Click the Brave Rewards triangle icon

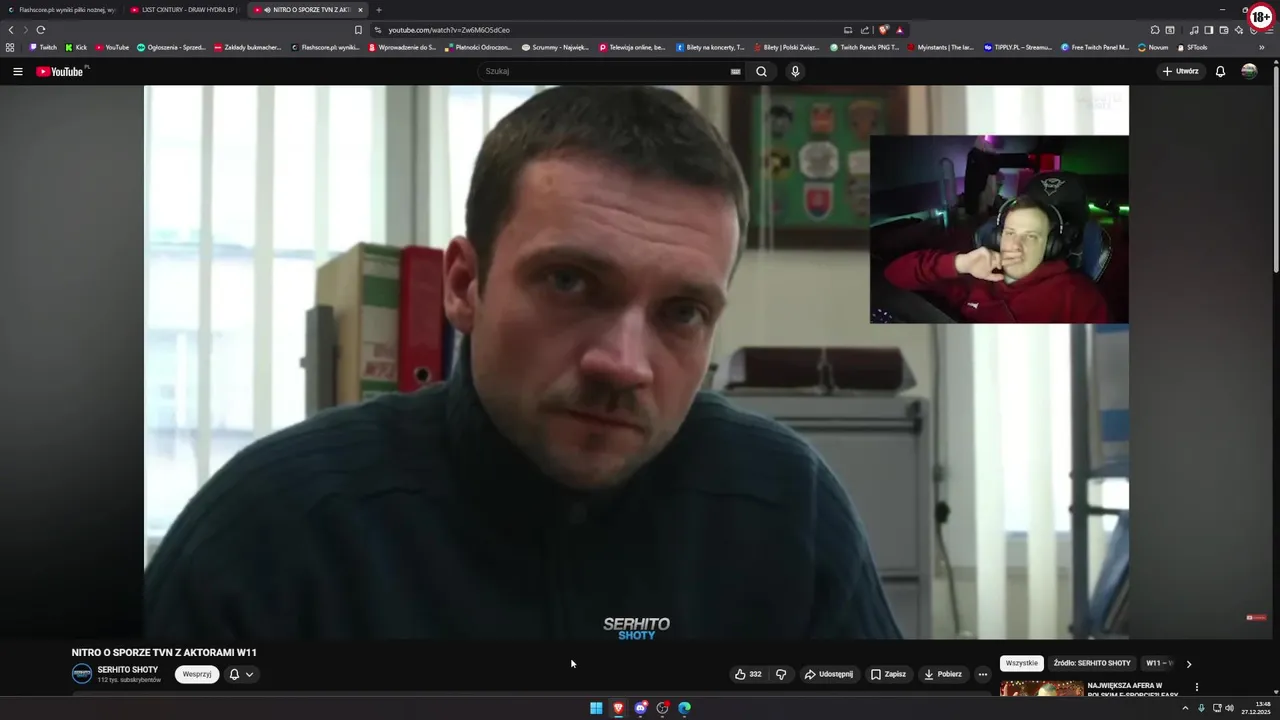pos(900,30)
